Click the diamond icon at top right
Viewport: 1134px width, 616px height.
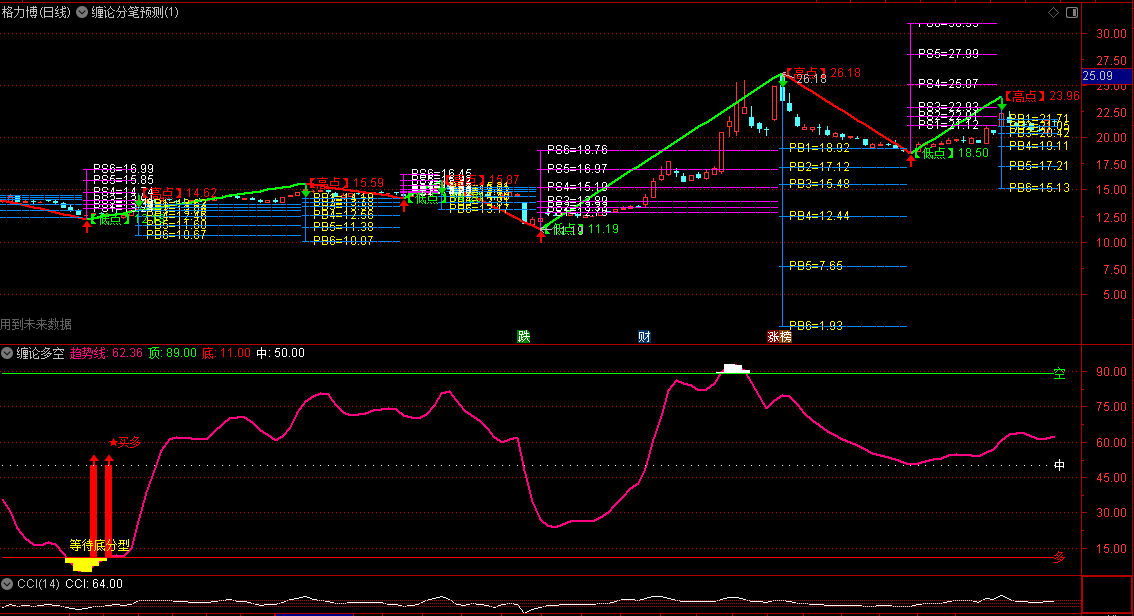[x=1053, y=13]
